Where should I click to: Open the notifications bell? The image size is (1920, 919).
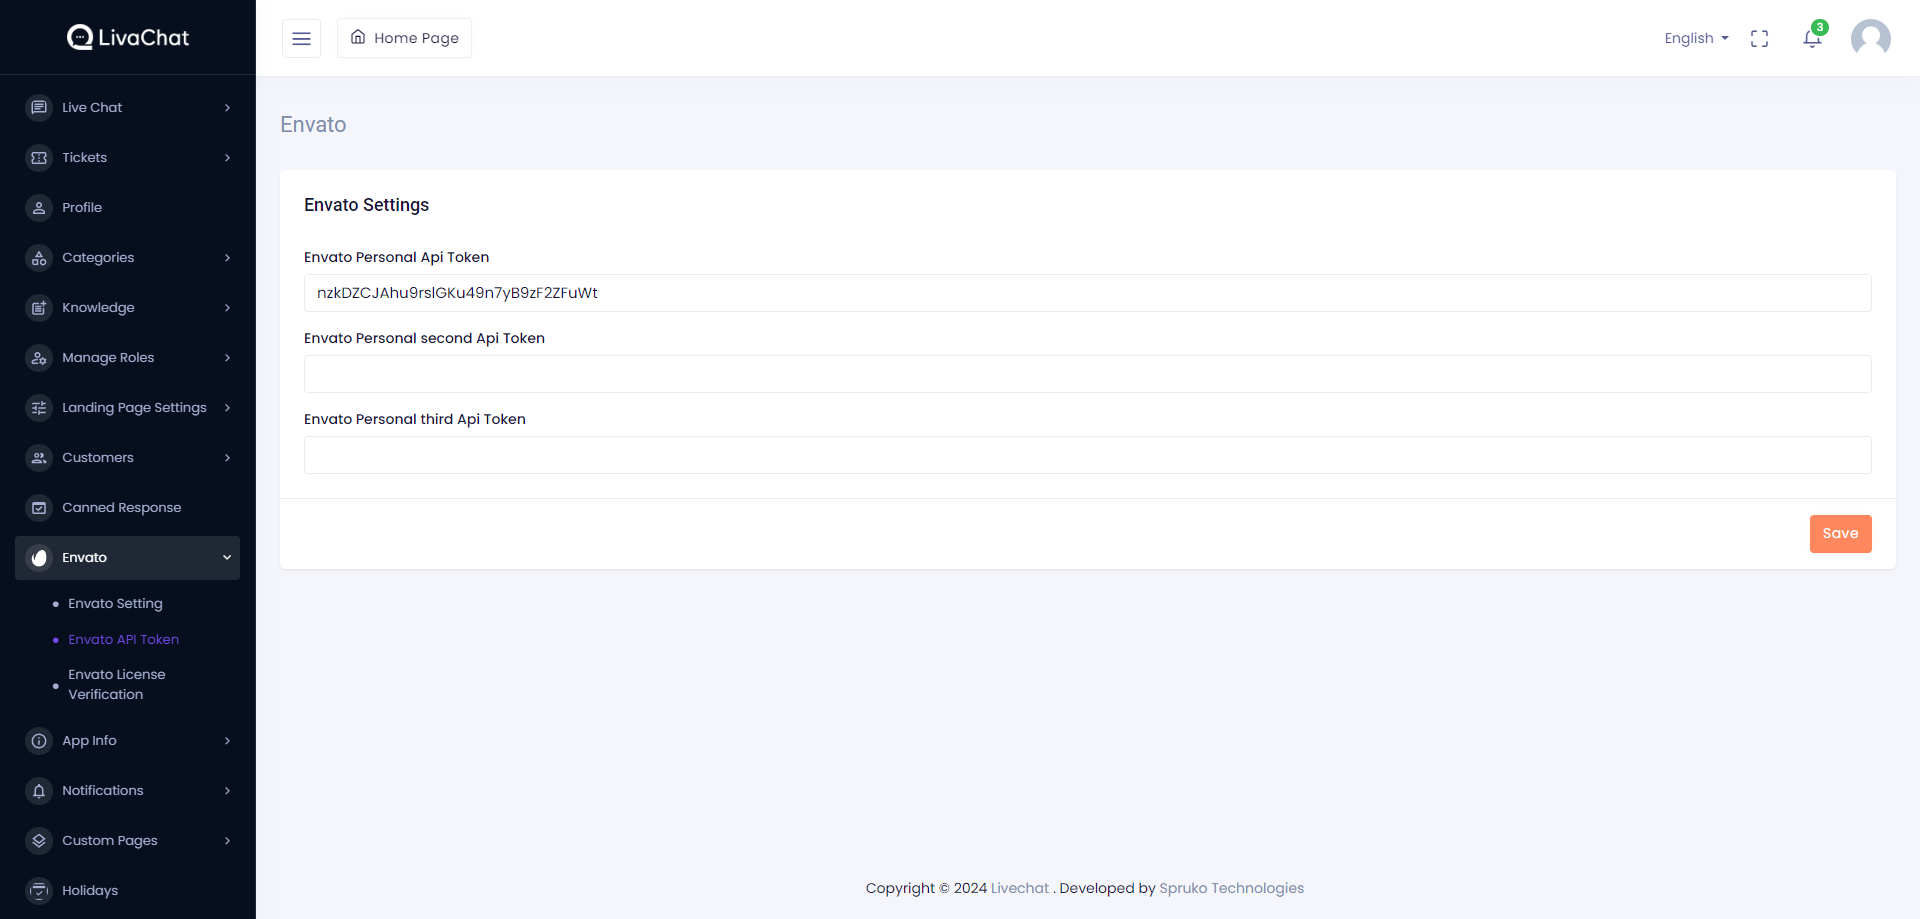pos(1812,38)
